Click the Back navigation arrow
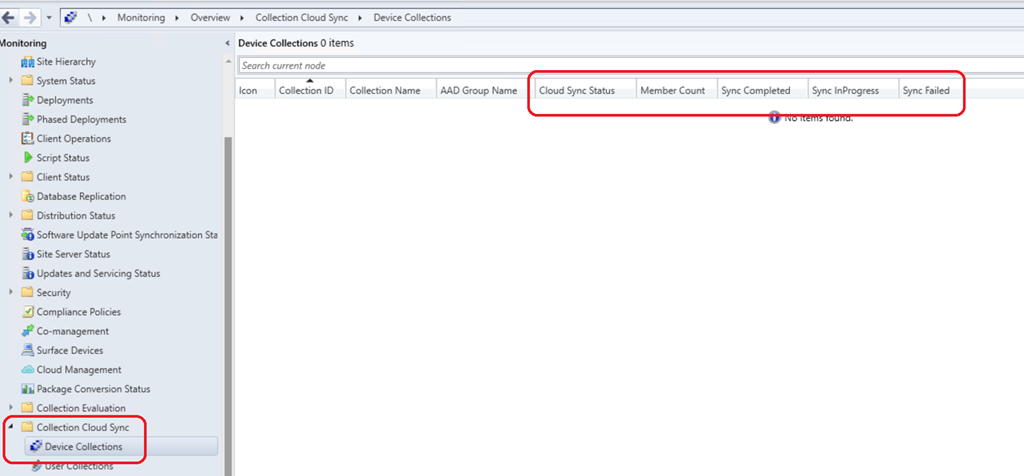Image resolution: width=1024 pixels, height=476 pixels. (10, 18)
